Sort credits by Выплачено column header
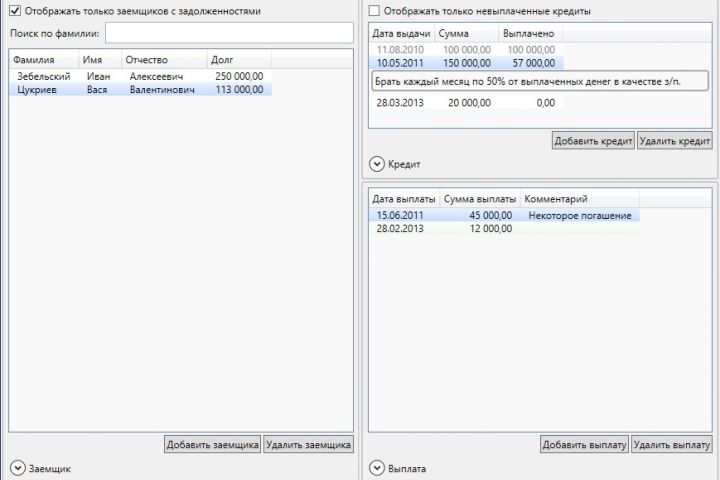Image resolution: width=720 pixels, height=480 pixels. click(x=531, y=34)
